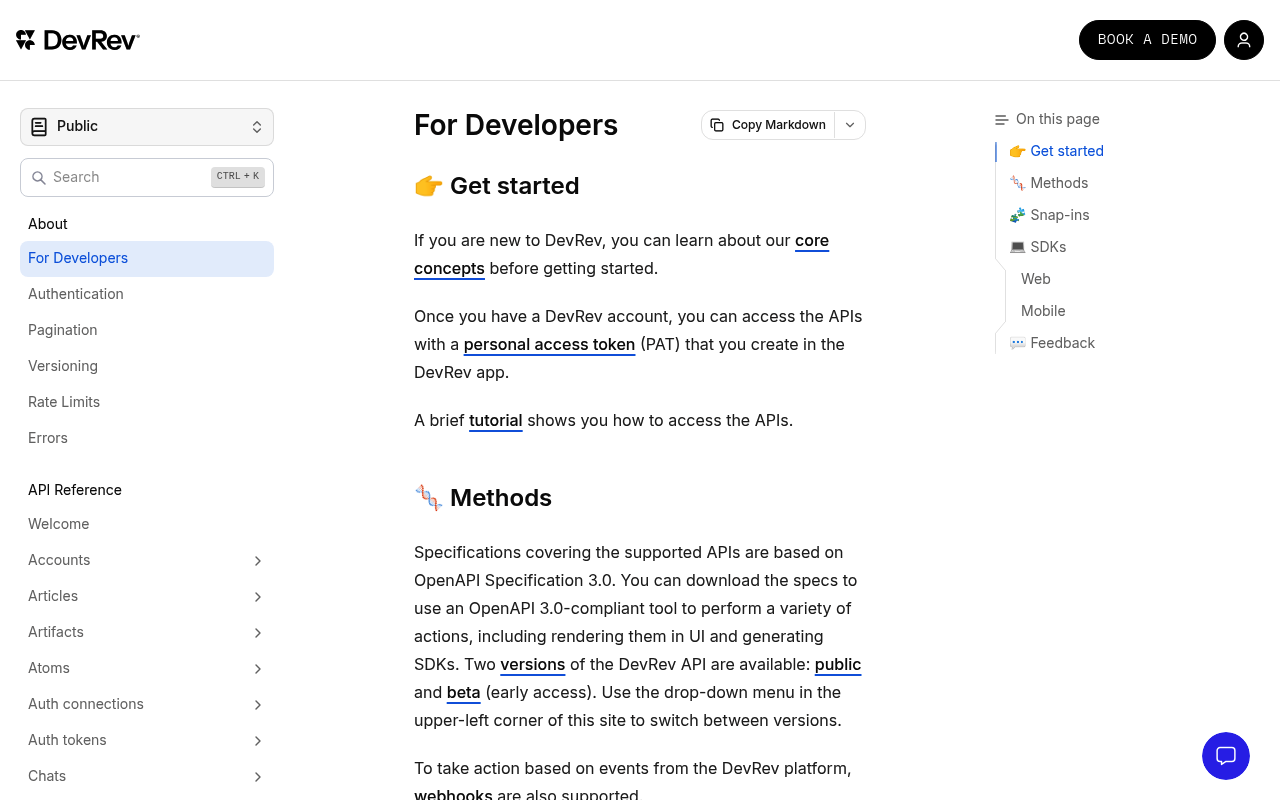
Task: Click the search magnifier icon
Action: pos(39,177)
